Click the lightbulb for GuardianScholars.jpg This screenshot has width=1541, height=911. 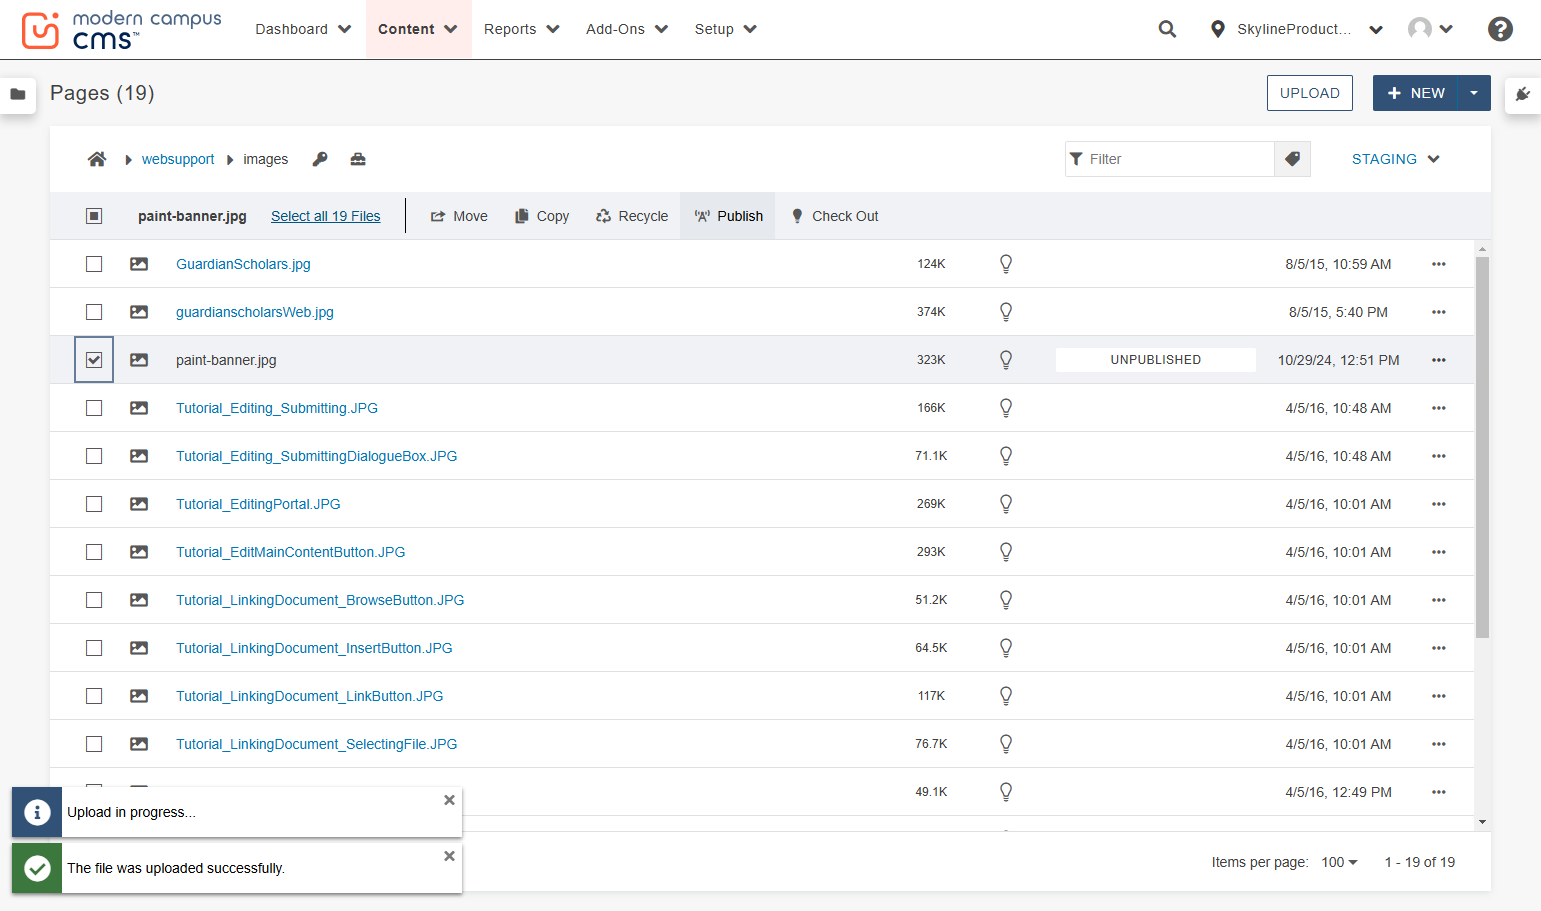tap(1006, 264)
